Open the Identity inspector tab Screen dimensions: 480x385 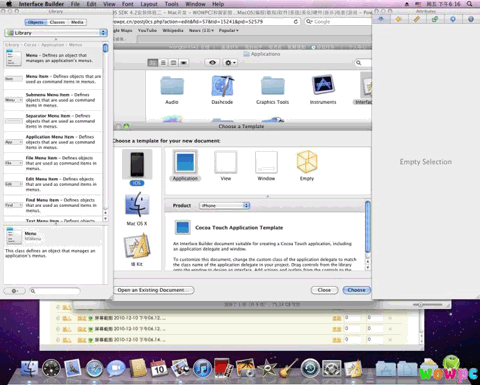tap(471, 19)
